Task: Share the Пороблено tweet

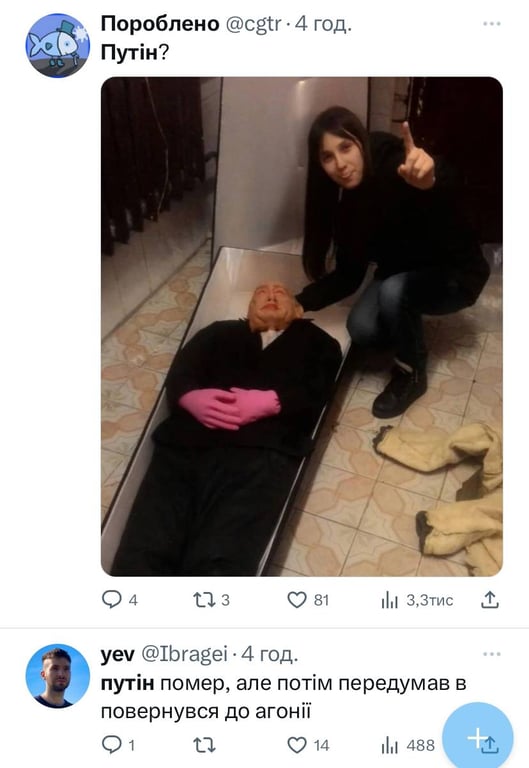Action: (x=489, y=600)
